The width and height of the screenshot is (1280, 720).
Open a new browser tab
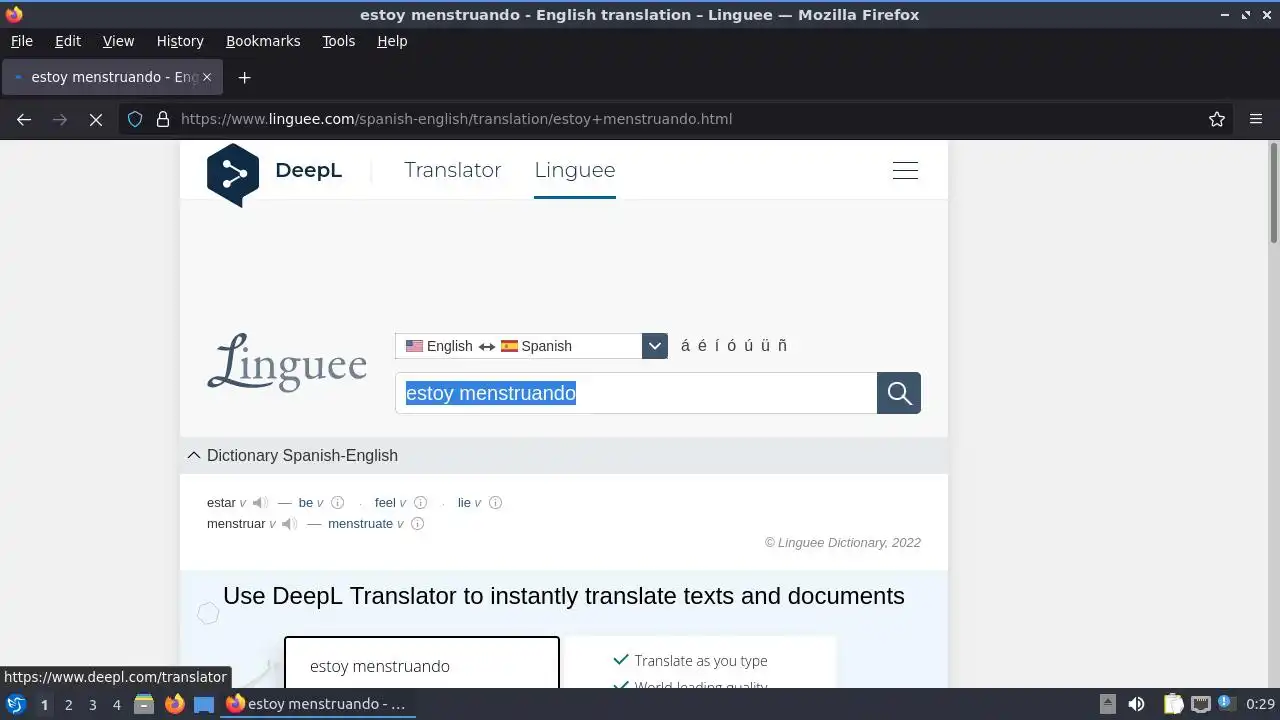(244, 77)
